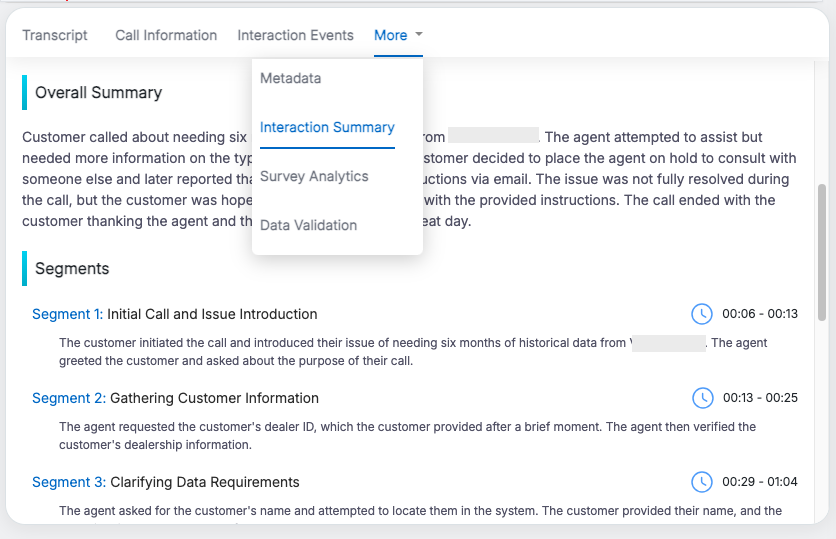This screenshot has width=836, height=539.
Task: Choose Interaction Summary in the dropdown menu
Action: point(327,127)
